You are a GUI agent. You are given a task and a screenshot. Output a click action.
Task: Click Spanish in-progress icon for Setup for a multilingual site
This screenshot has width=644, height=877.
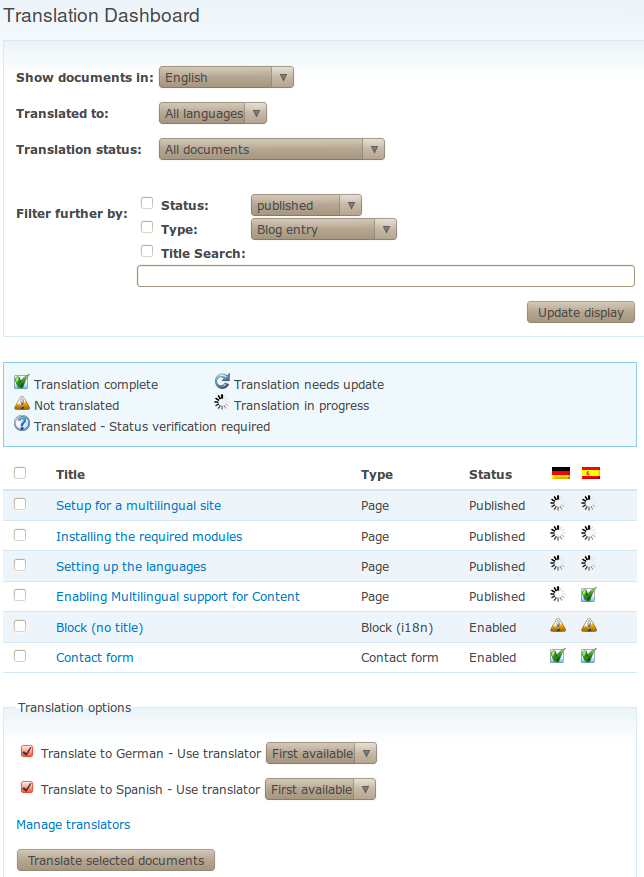click(x=588, y=503)
